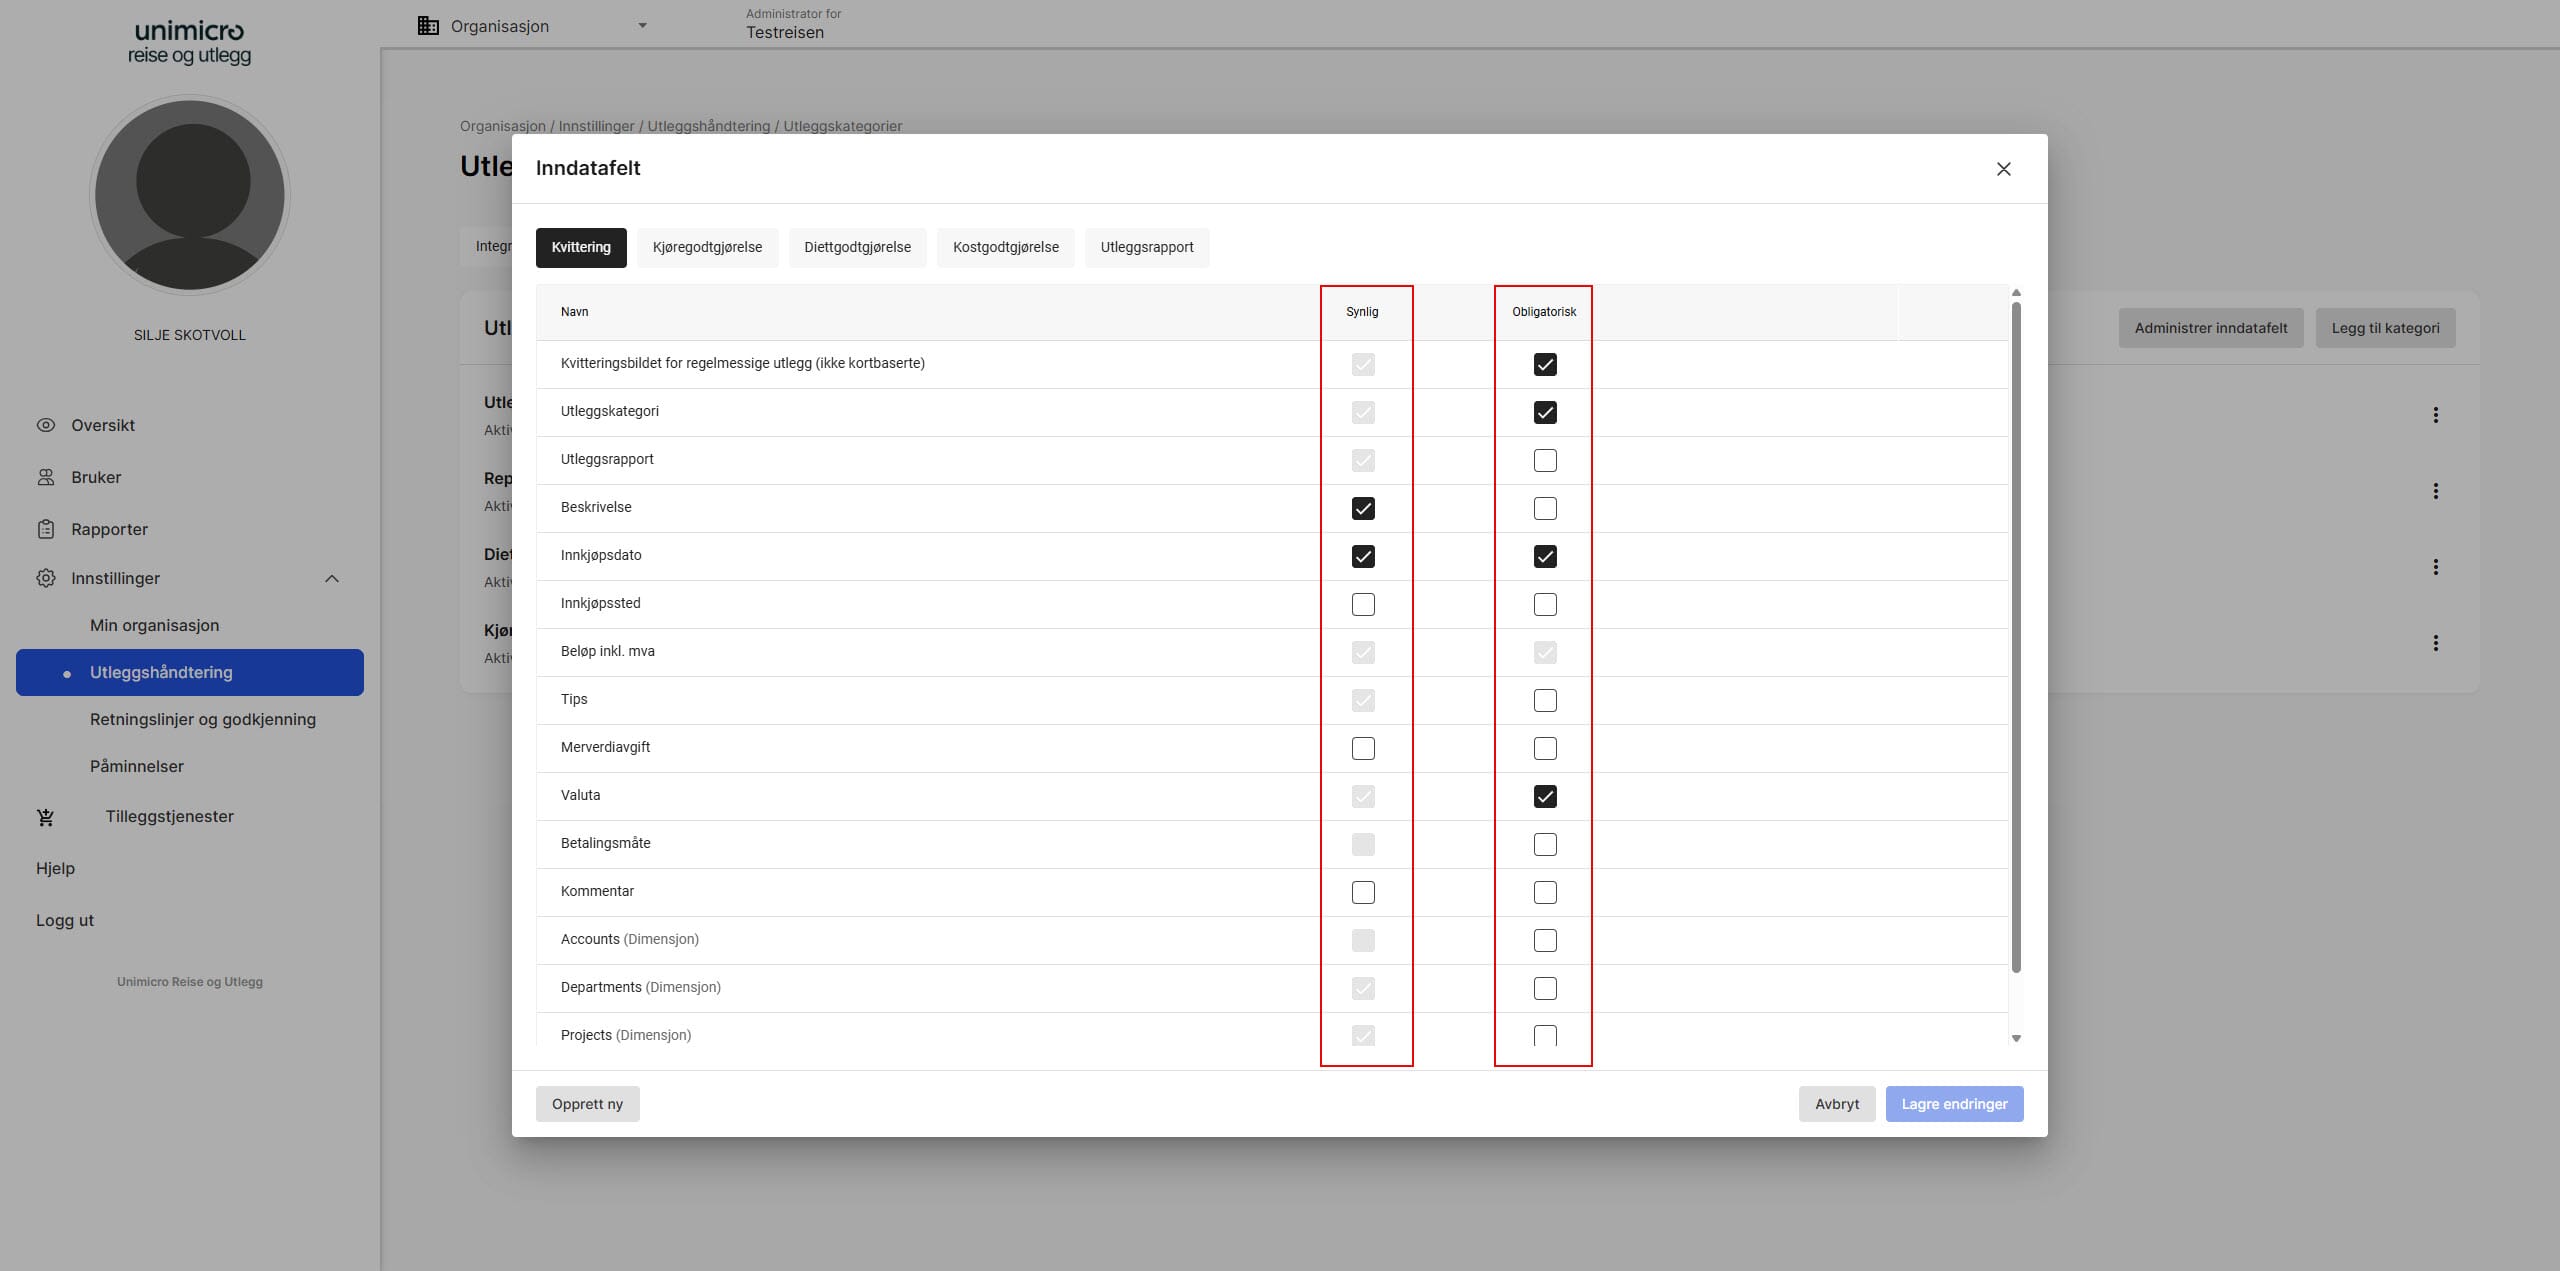Click the user profile avatar image
This screenshot has width=2560, height=1271.
point(190,195)
